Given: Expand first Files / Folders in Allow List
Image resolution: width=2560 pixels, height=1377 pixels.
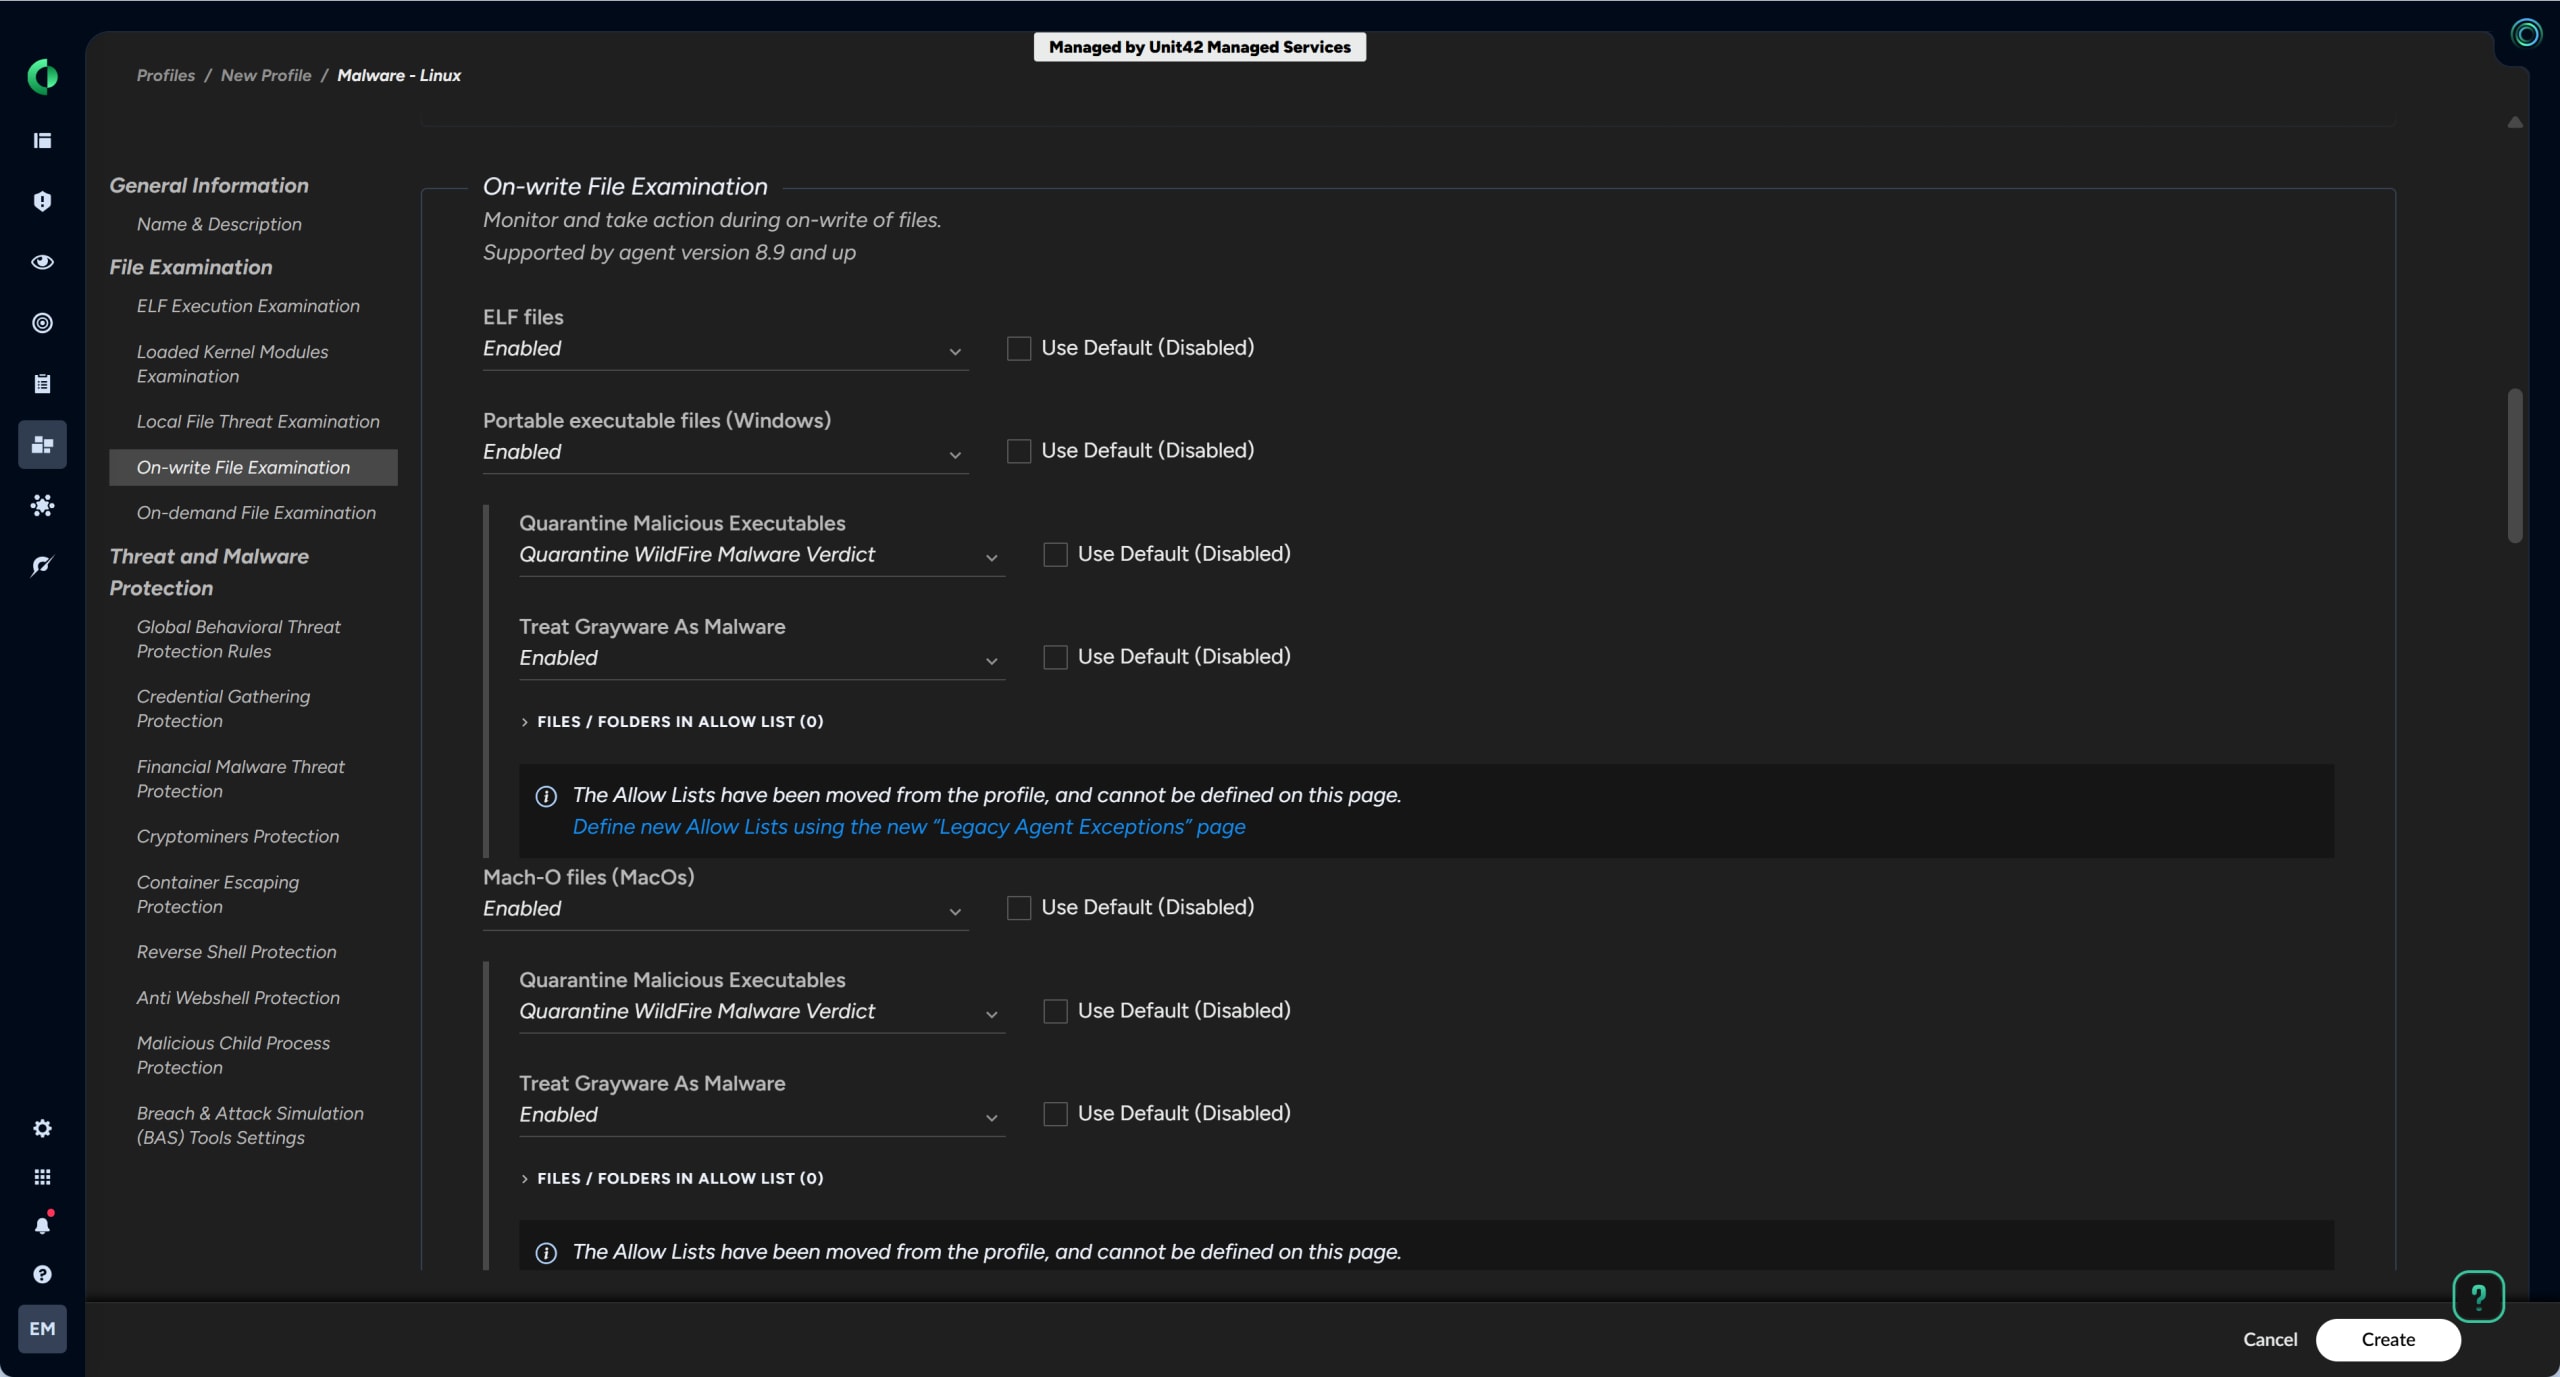Looking at the screenshot, I should click(x=679, y=722).
